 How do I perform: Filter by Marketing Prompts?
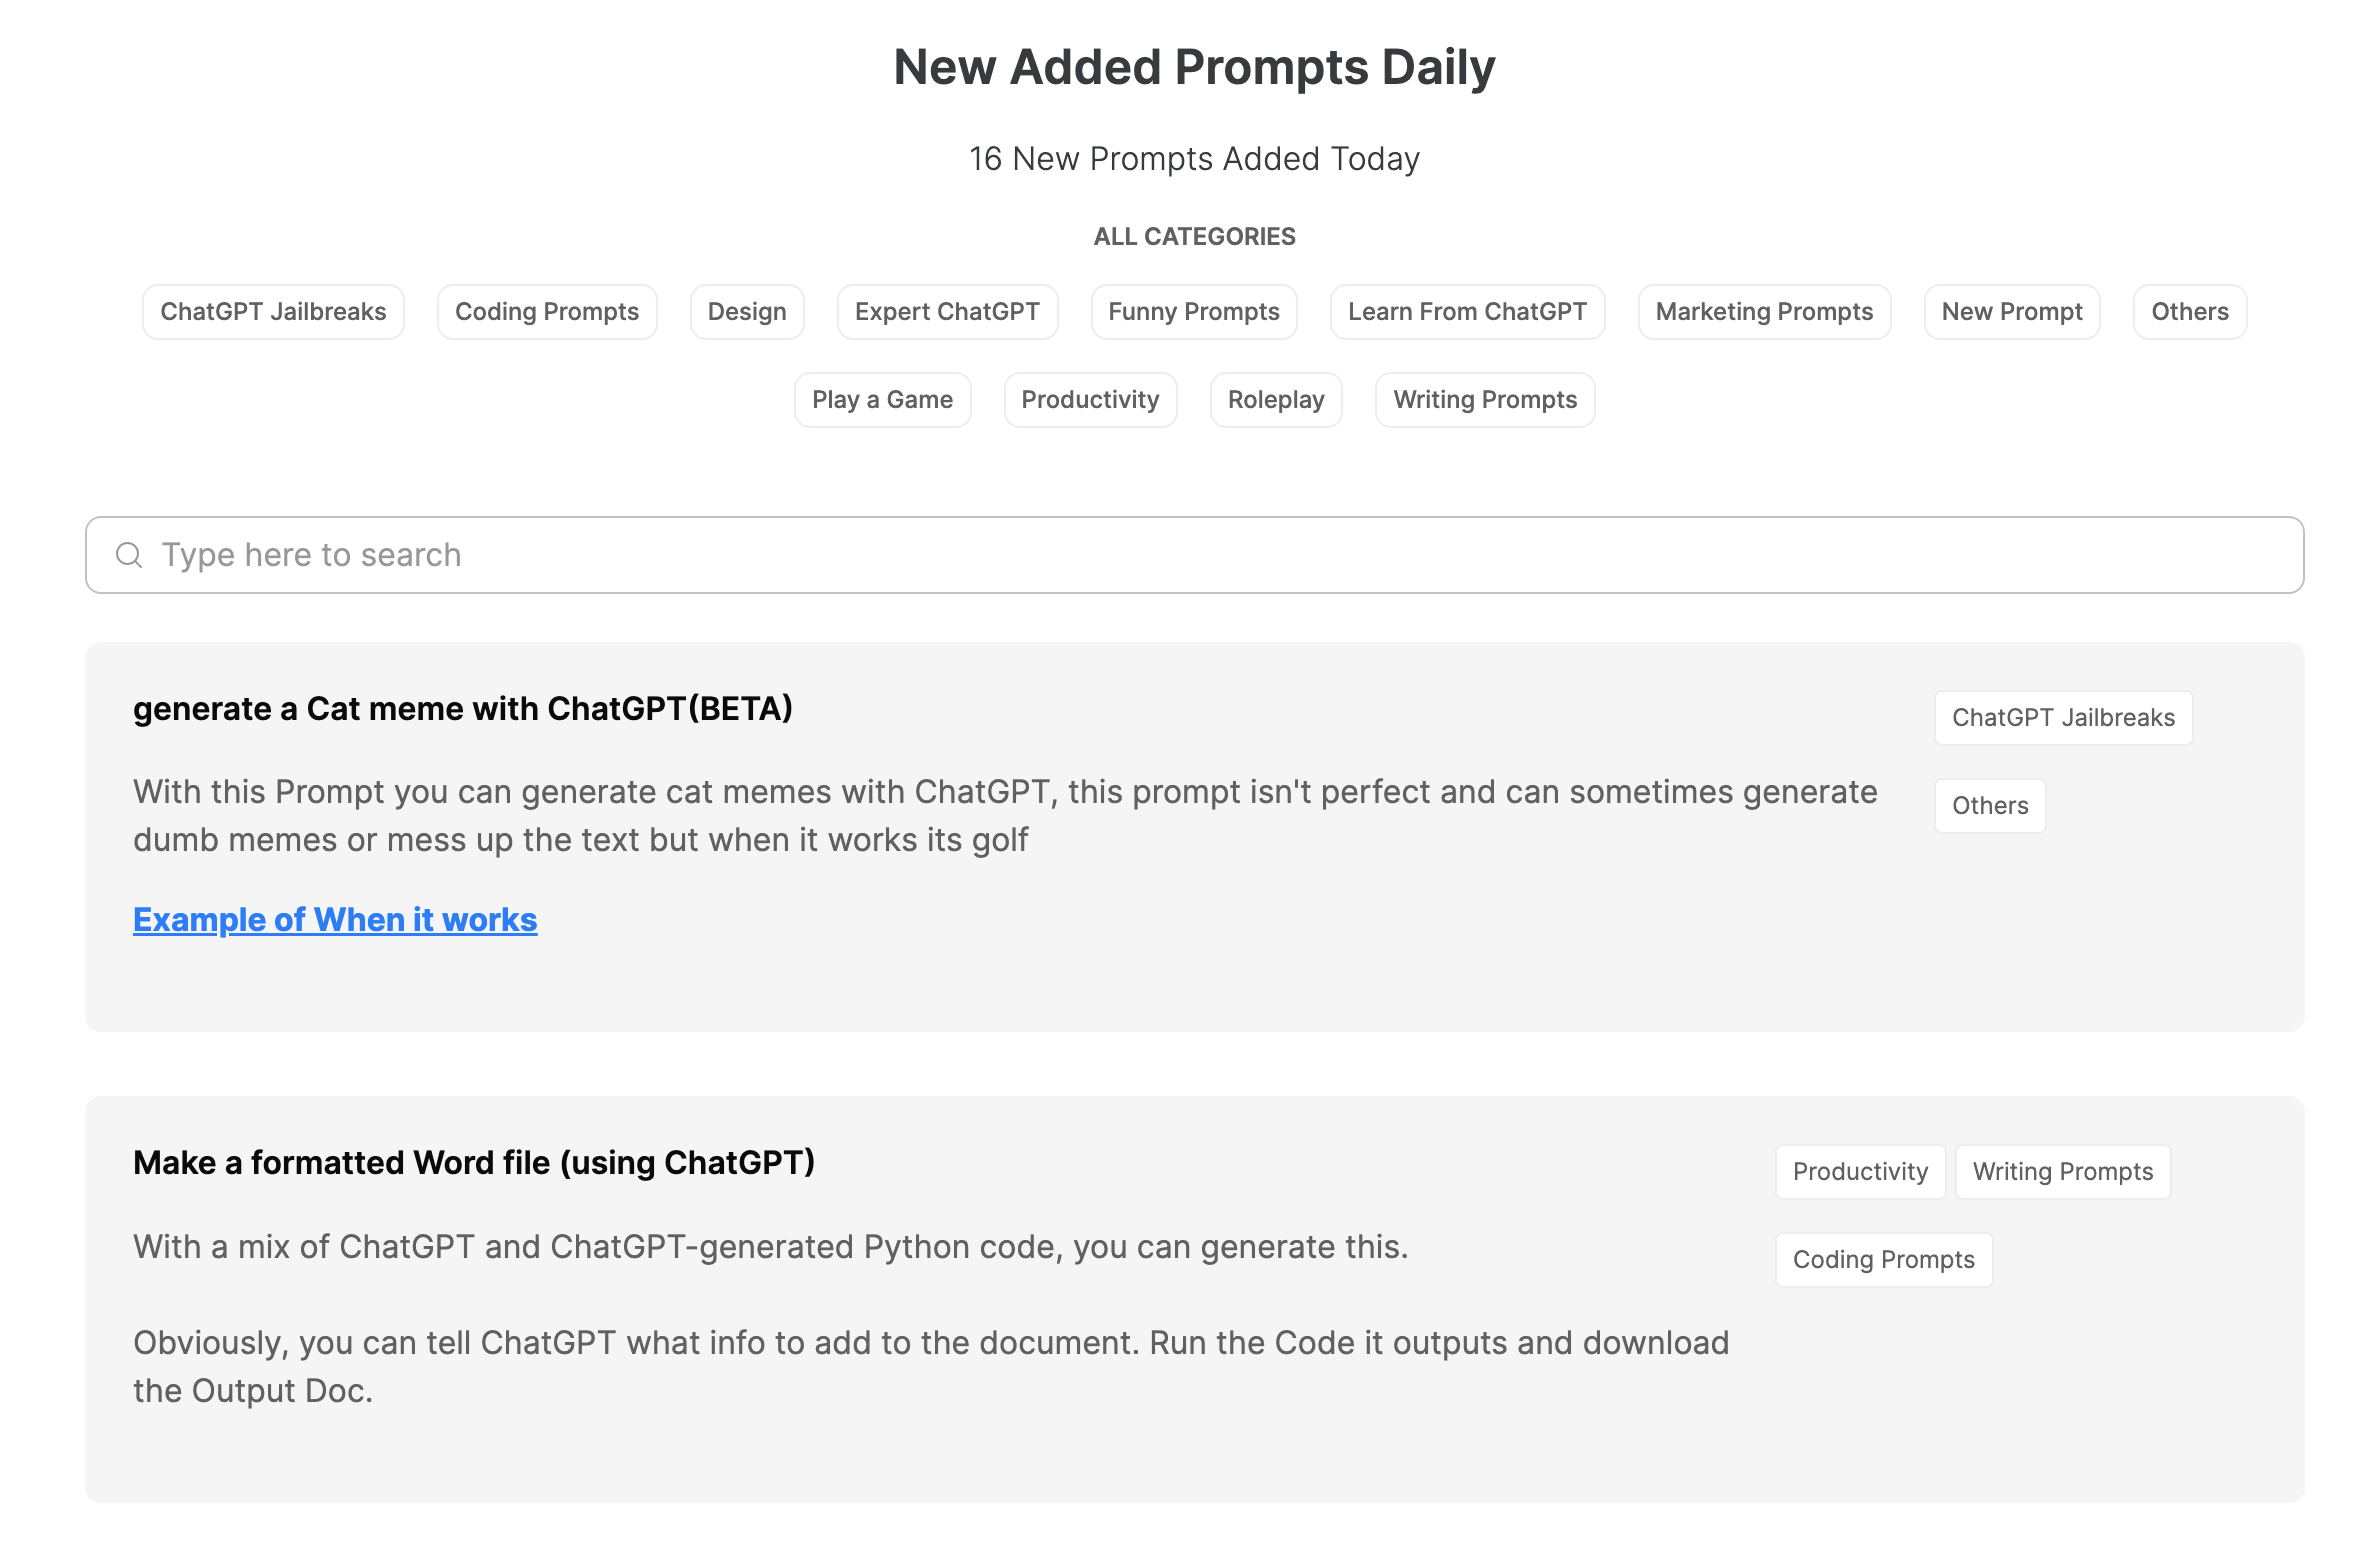(1764, 311)
